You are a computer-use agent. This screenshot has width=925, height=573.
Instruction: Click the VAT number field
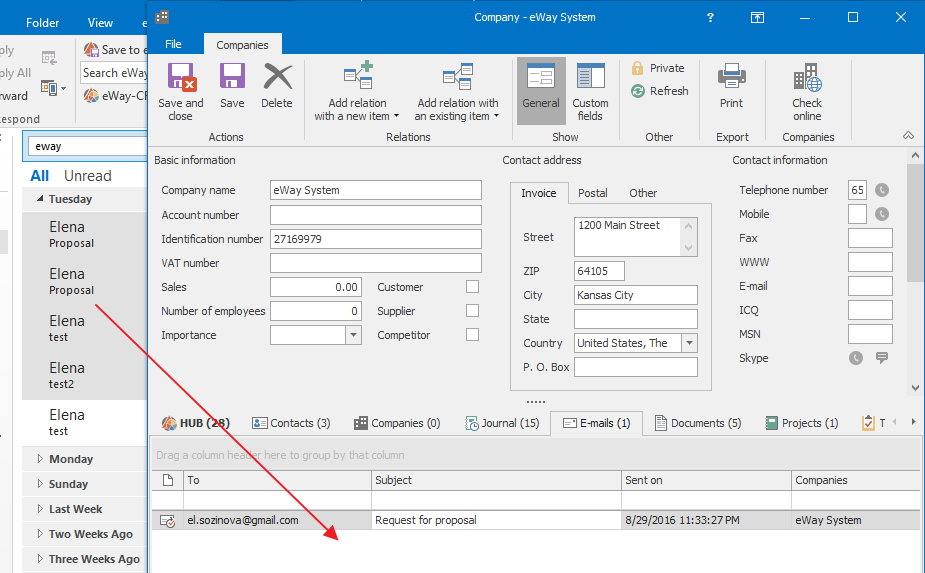[x=376, y=263]
